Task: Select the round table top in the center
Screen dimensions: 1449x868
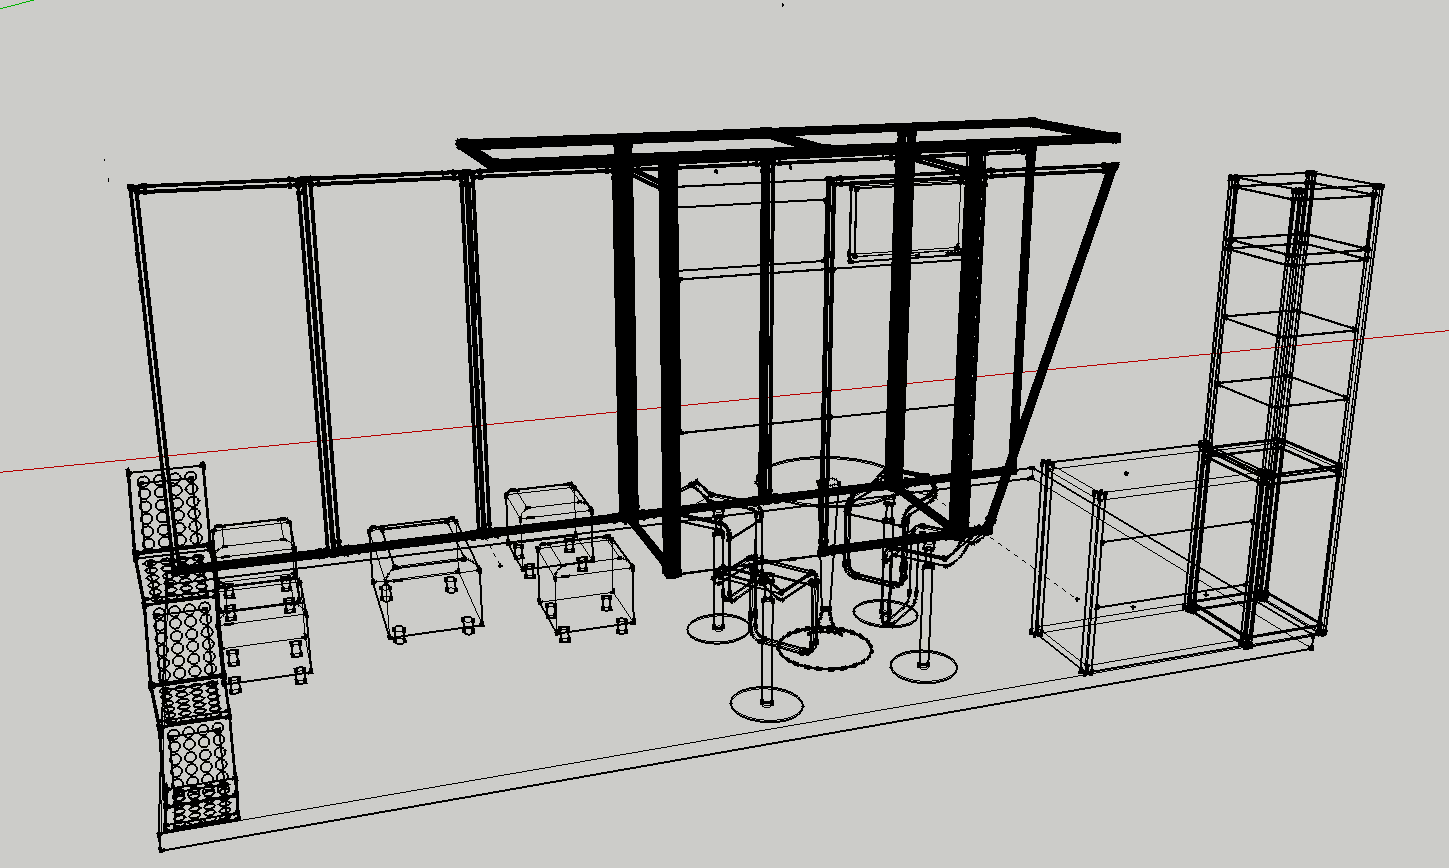Action: (x=820, y=474)
